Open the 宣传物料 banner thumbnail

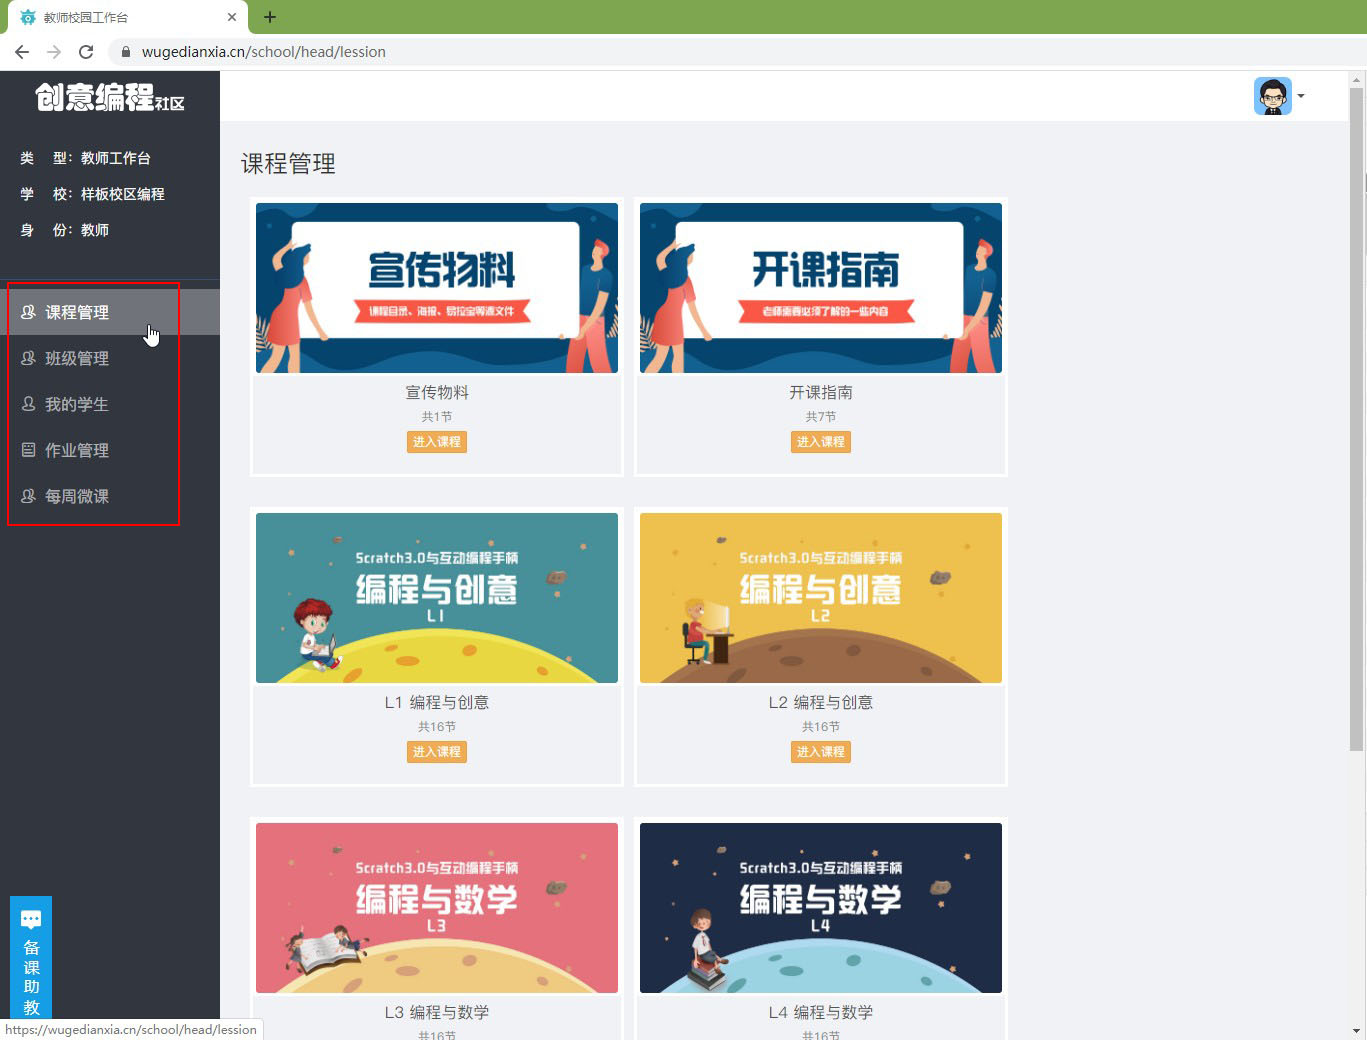(x=437, y=288)
